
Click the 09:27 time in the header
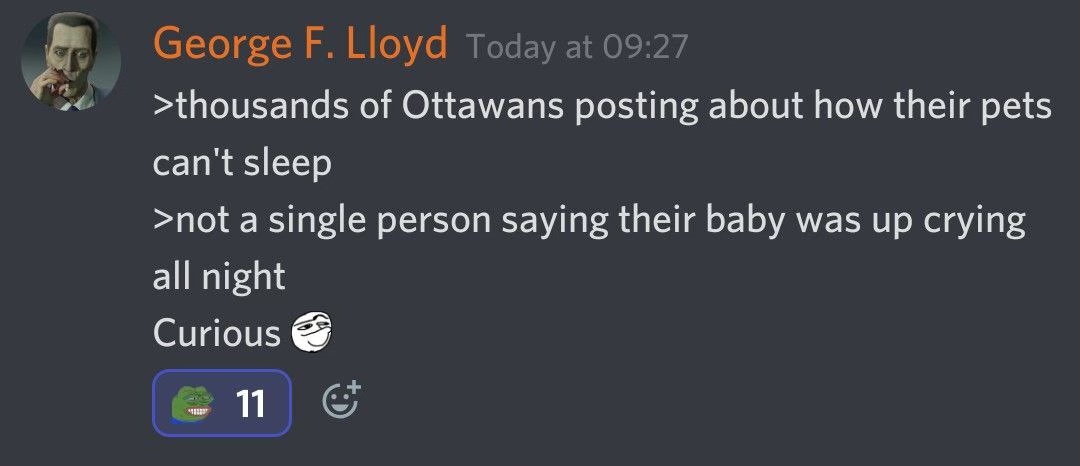click(645, 47)
